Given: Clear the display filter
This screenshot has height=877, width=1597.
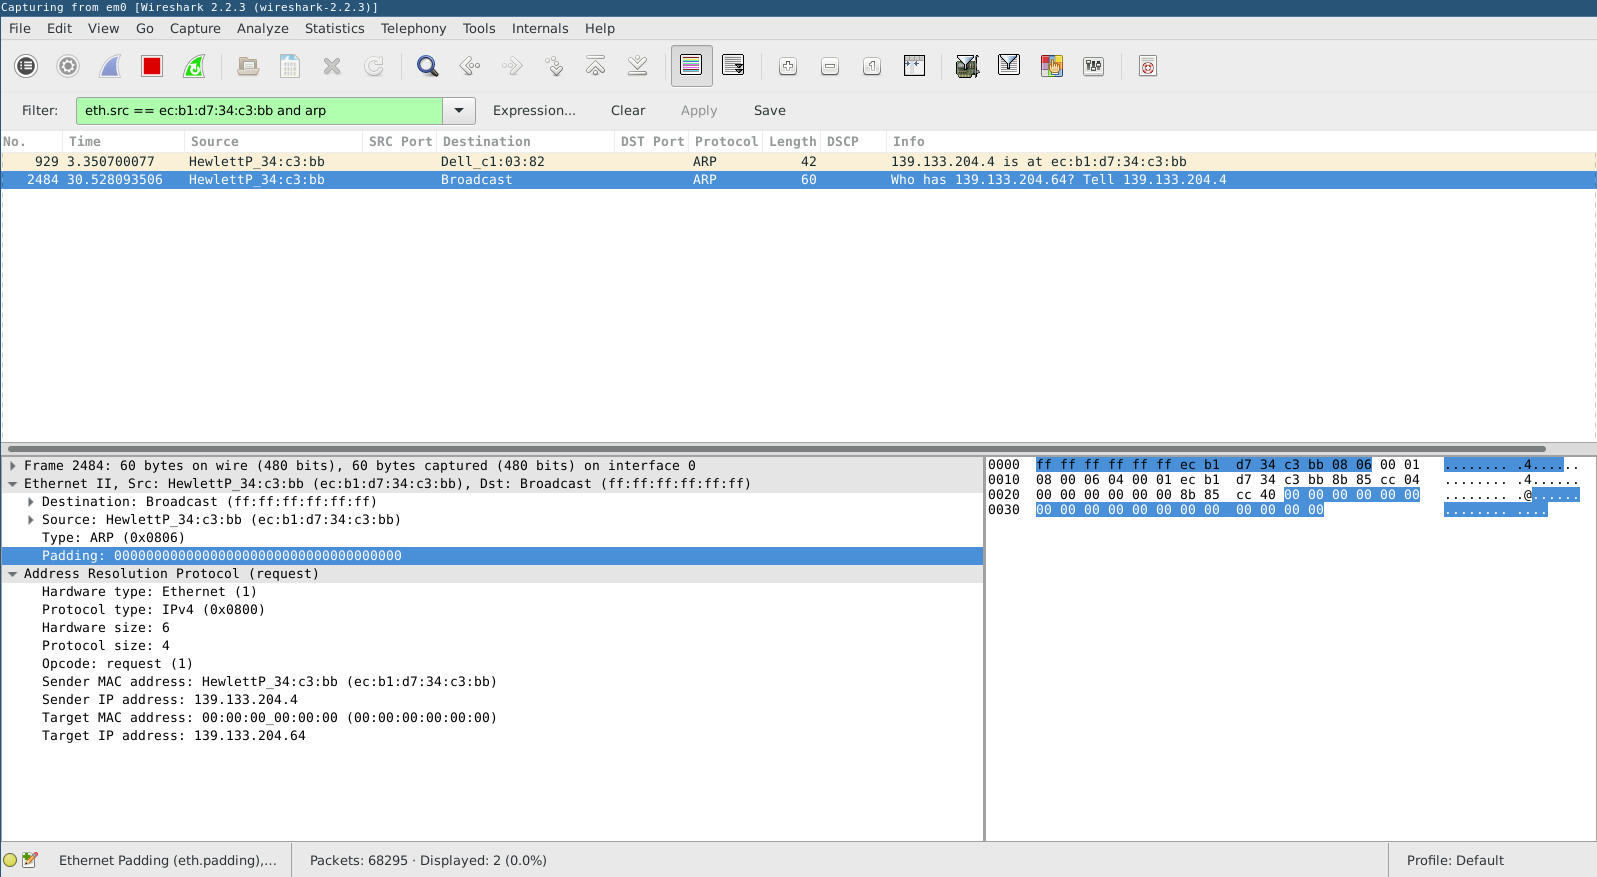Looking at the screenshot, I should click(628, 111).
